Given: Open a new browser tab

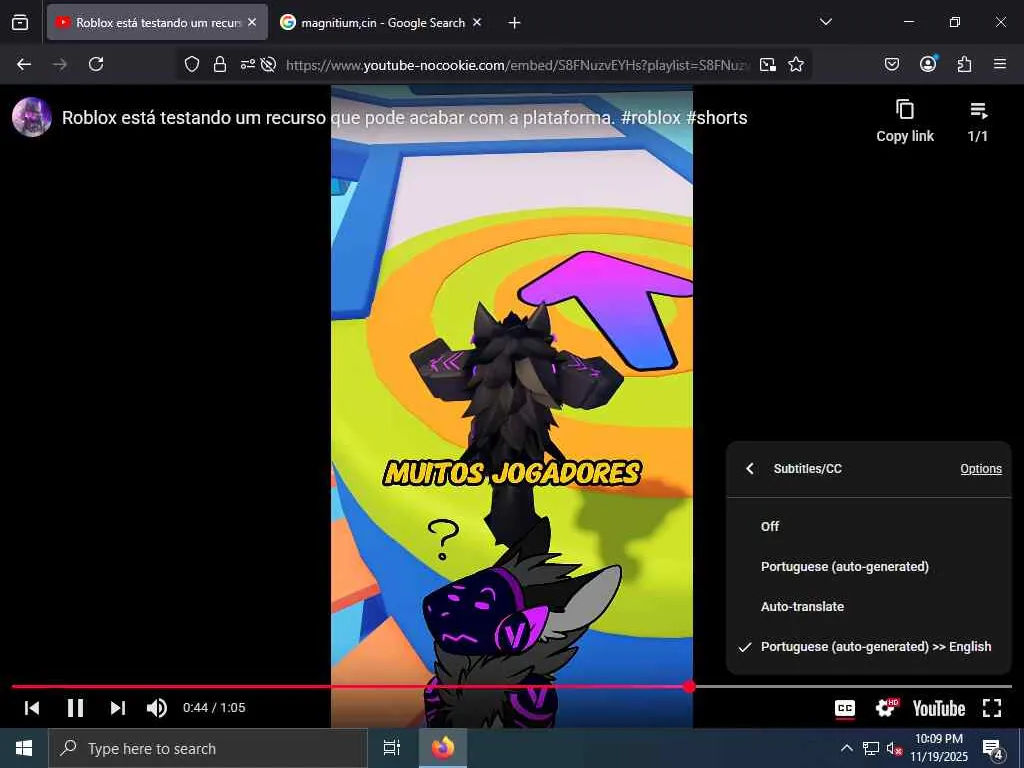Looking at the screenshot, I should coord(515,23).
